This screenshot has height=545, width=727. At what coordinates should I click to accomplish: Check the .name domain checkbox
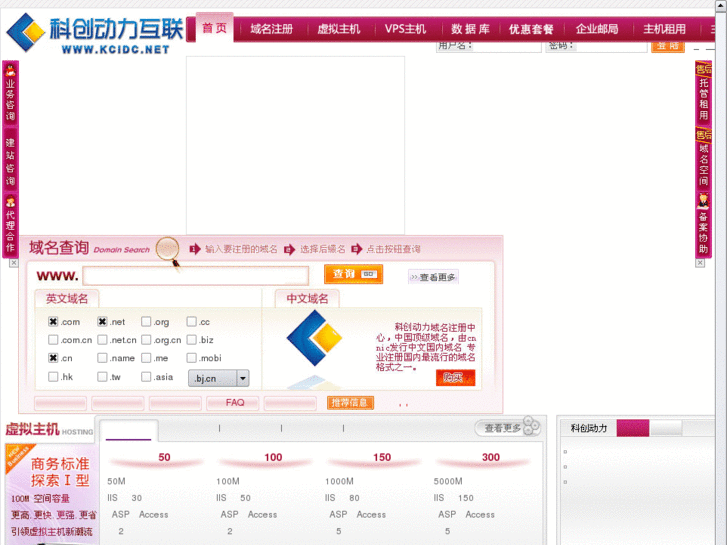[x=102, y=358]
